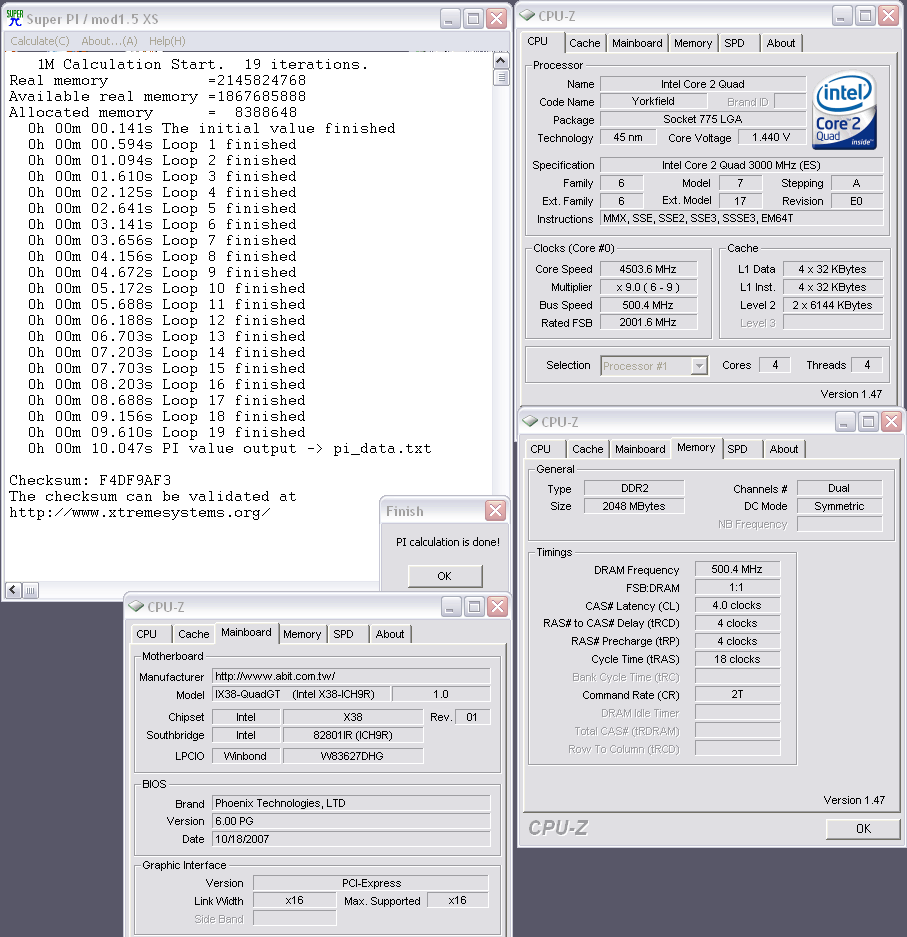Click the Multiplier x 9.0 ( 6 - 9 ) value
The image size is (907, 937).
click(648, 287)
